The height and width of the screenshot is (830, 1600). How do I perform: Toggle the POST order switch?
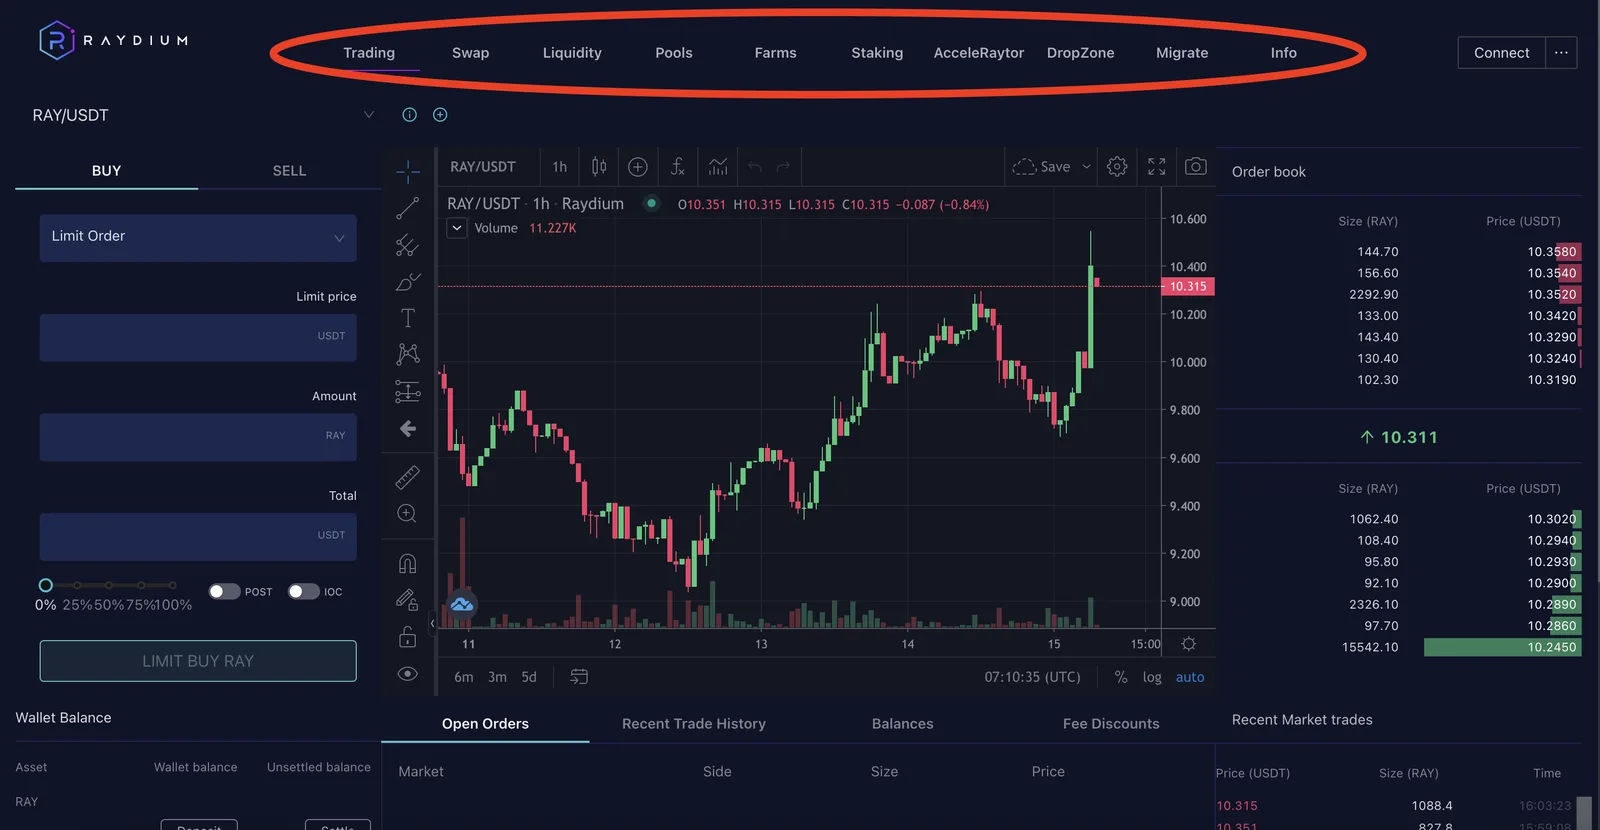pos(224,591)
